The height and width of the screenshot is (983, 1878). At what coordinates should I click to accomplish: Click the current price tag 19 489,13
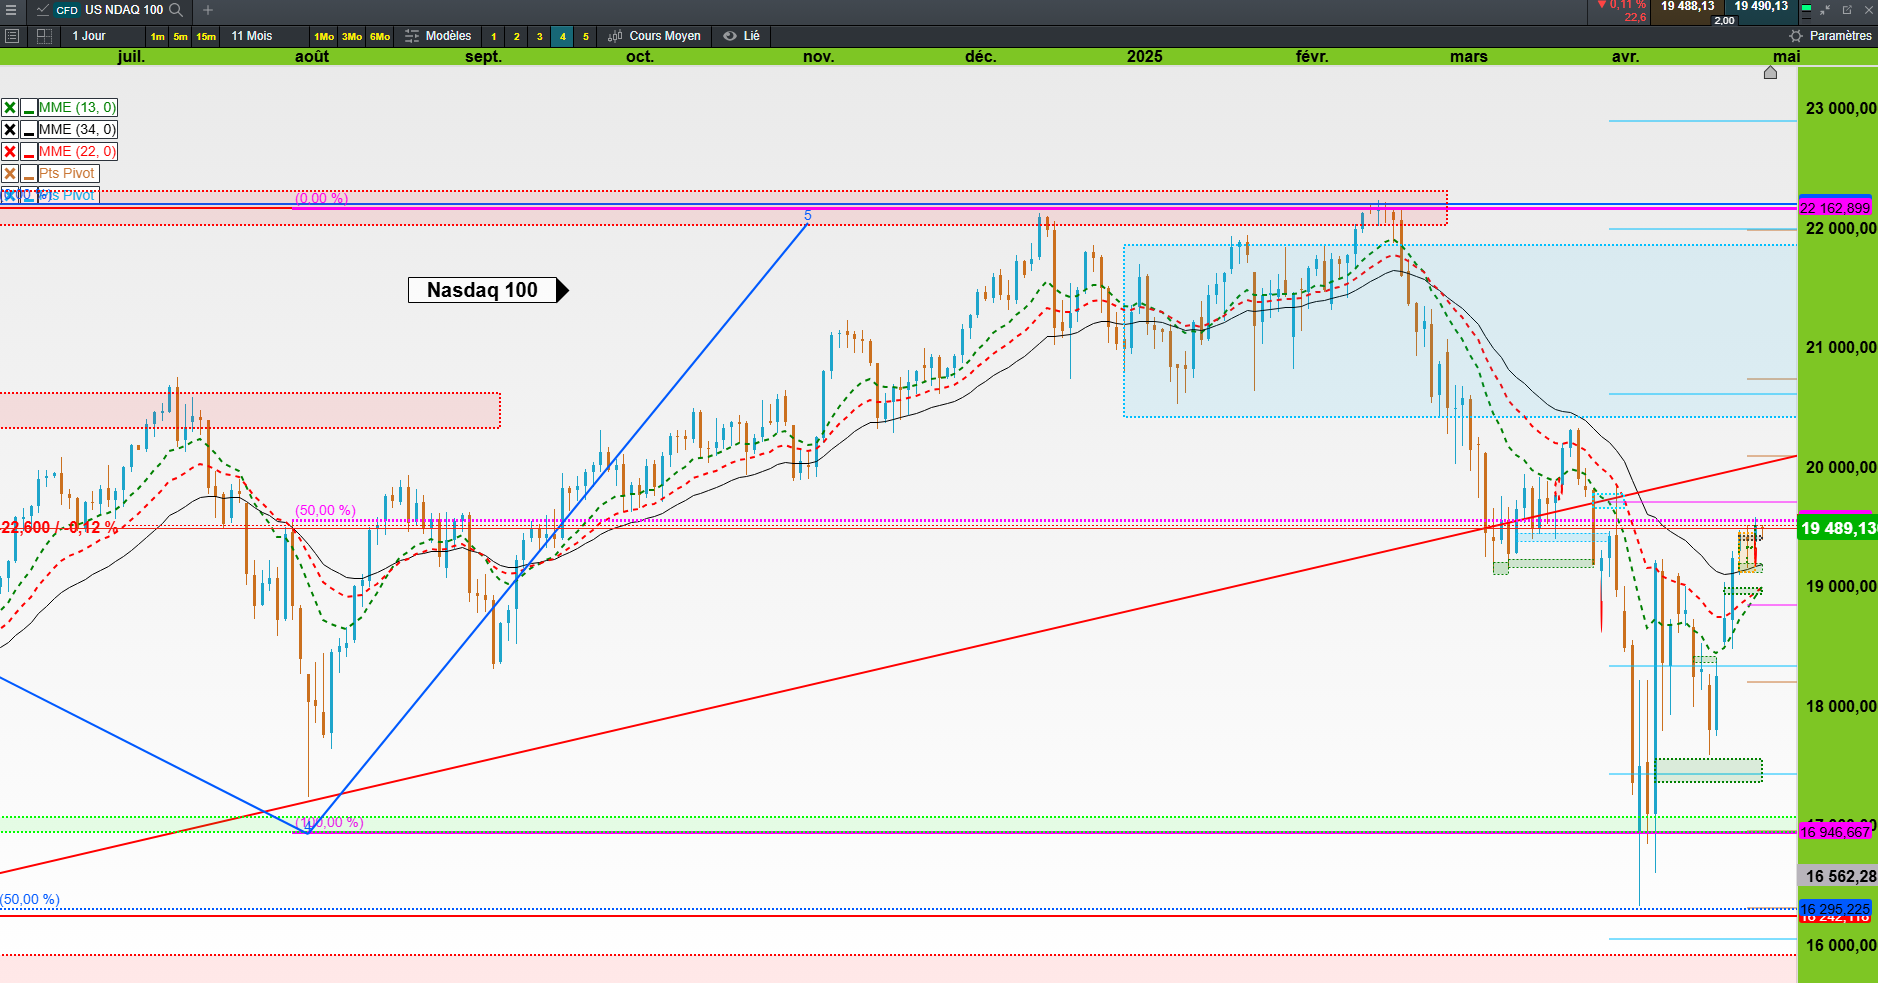pos(1838,528)
